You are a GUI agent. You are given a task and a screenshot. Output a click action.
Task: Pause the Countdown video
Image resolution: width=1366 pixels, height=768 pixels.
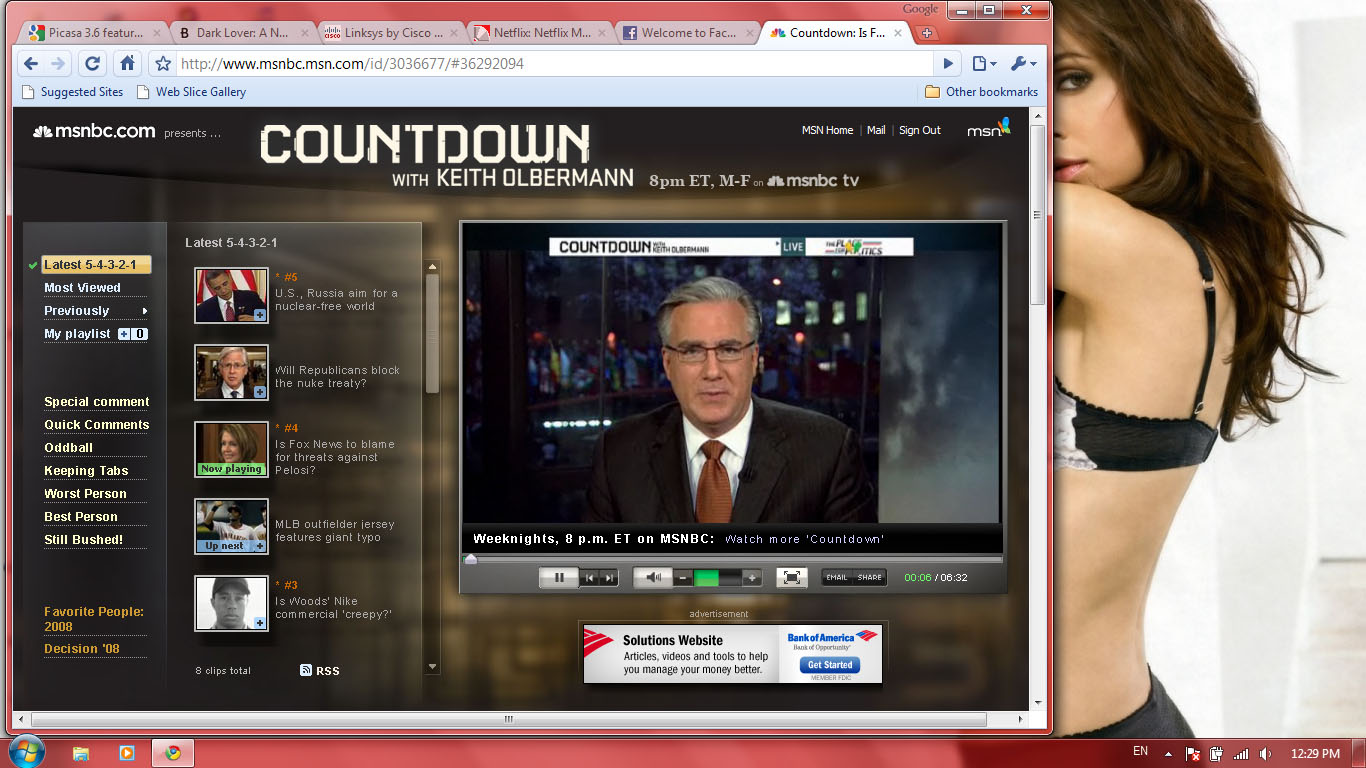(x=559, y=577)
